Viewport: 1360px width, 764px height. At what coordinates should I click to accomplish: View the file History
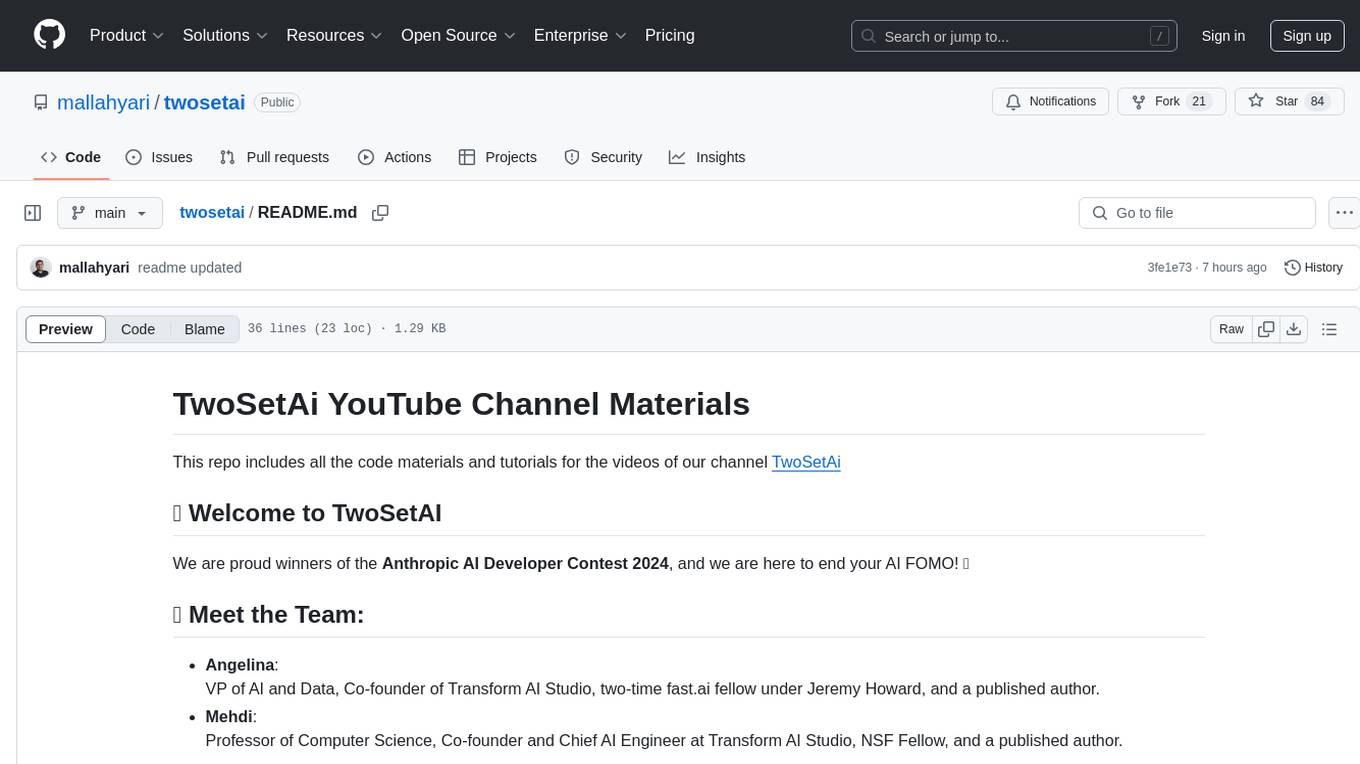click(x=1313, y=268)
